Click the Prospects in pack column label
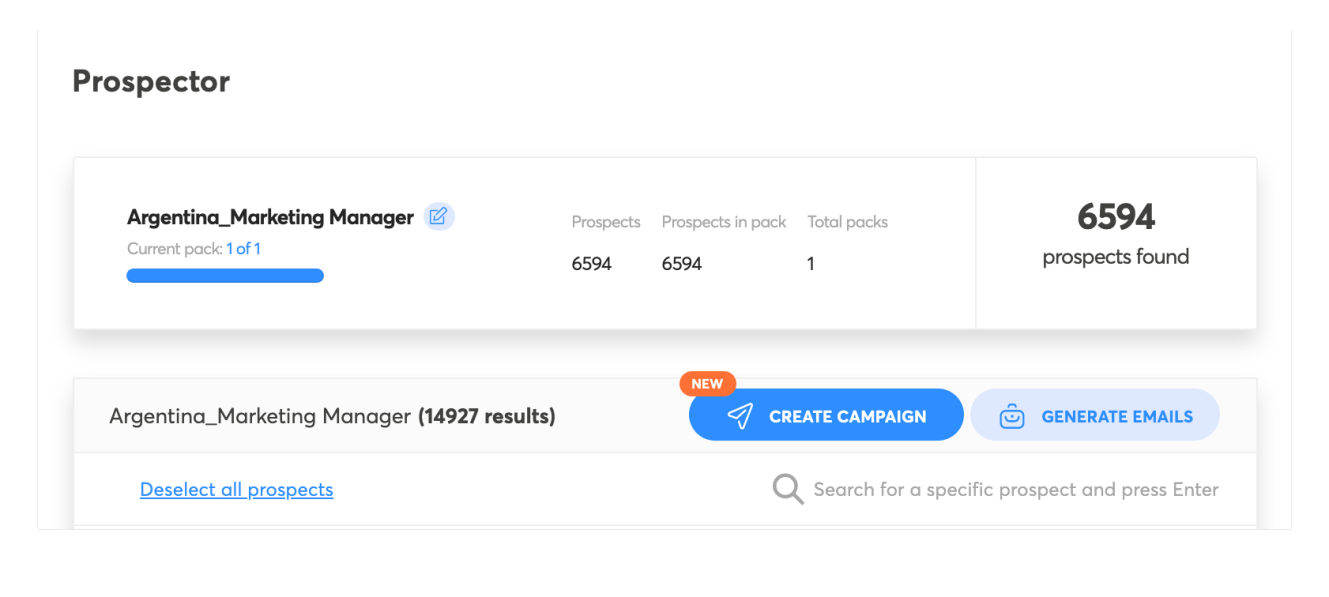This screenshot has height=597, width=1329. pos(724,222)
